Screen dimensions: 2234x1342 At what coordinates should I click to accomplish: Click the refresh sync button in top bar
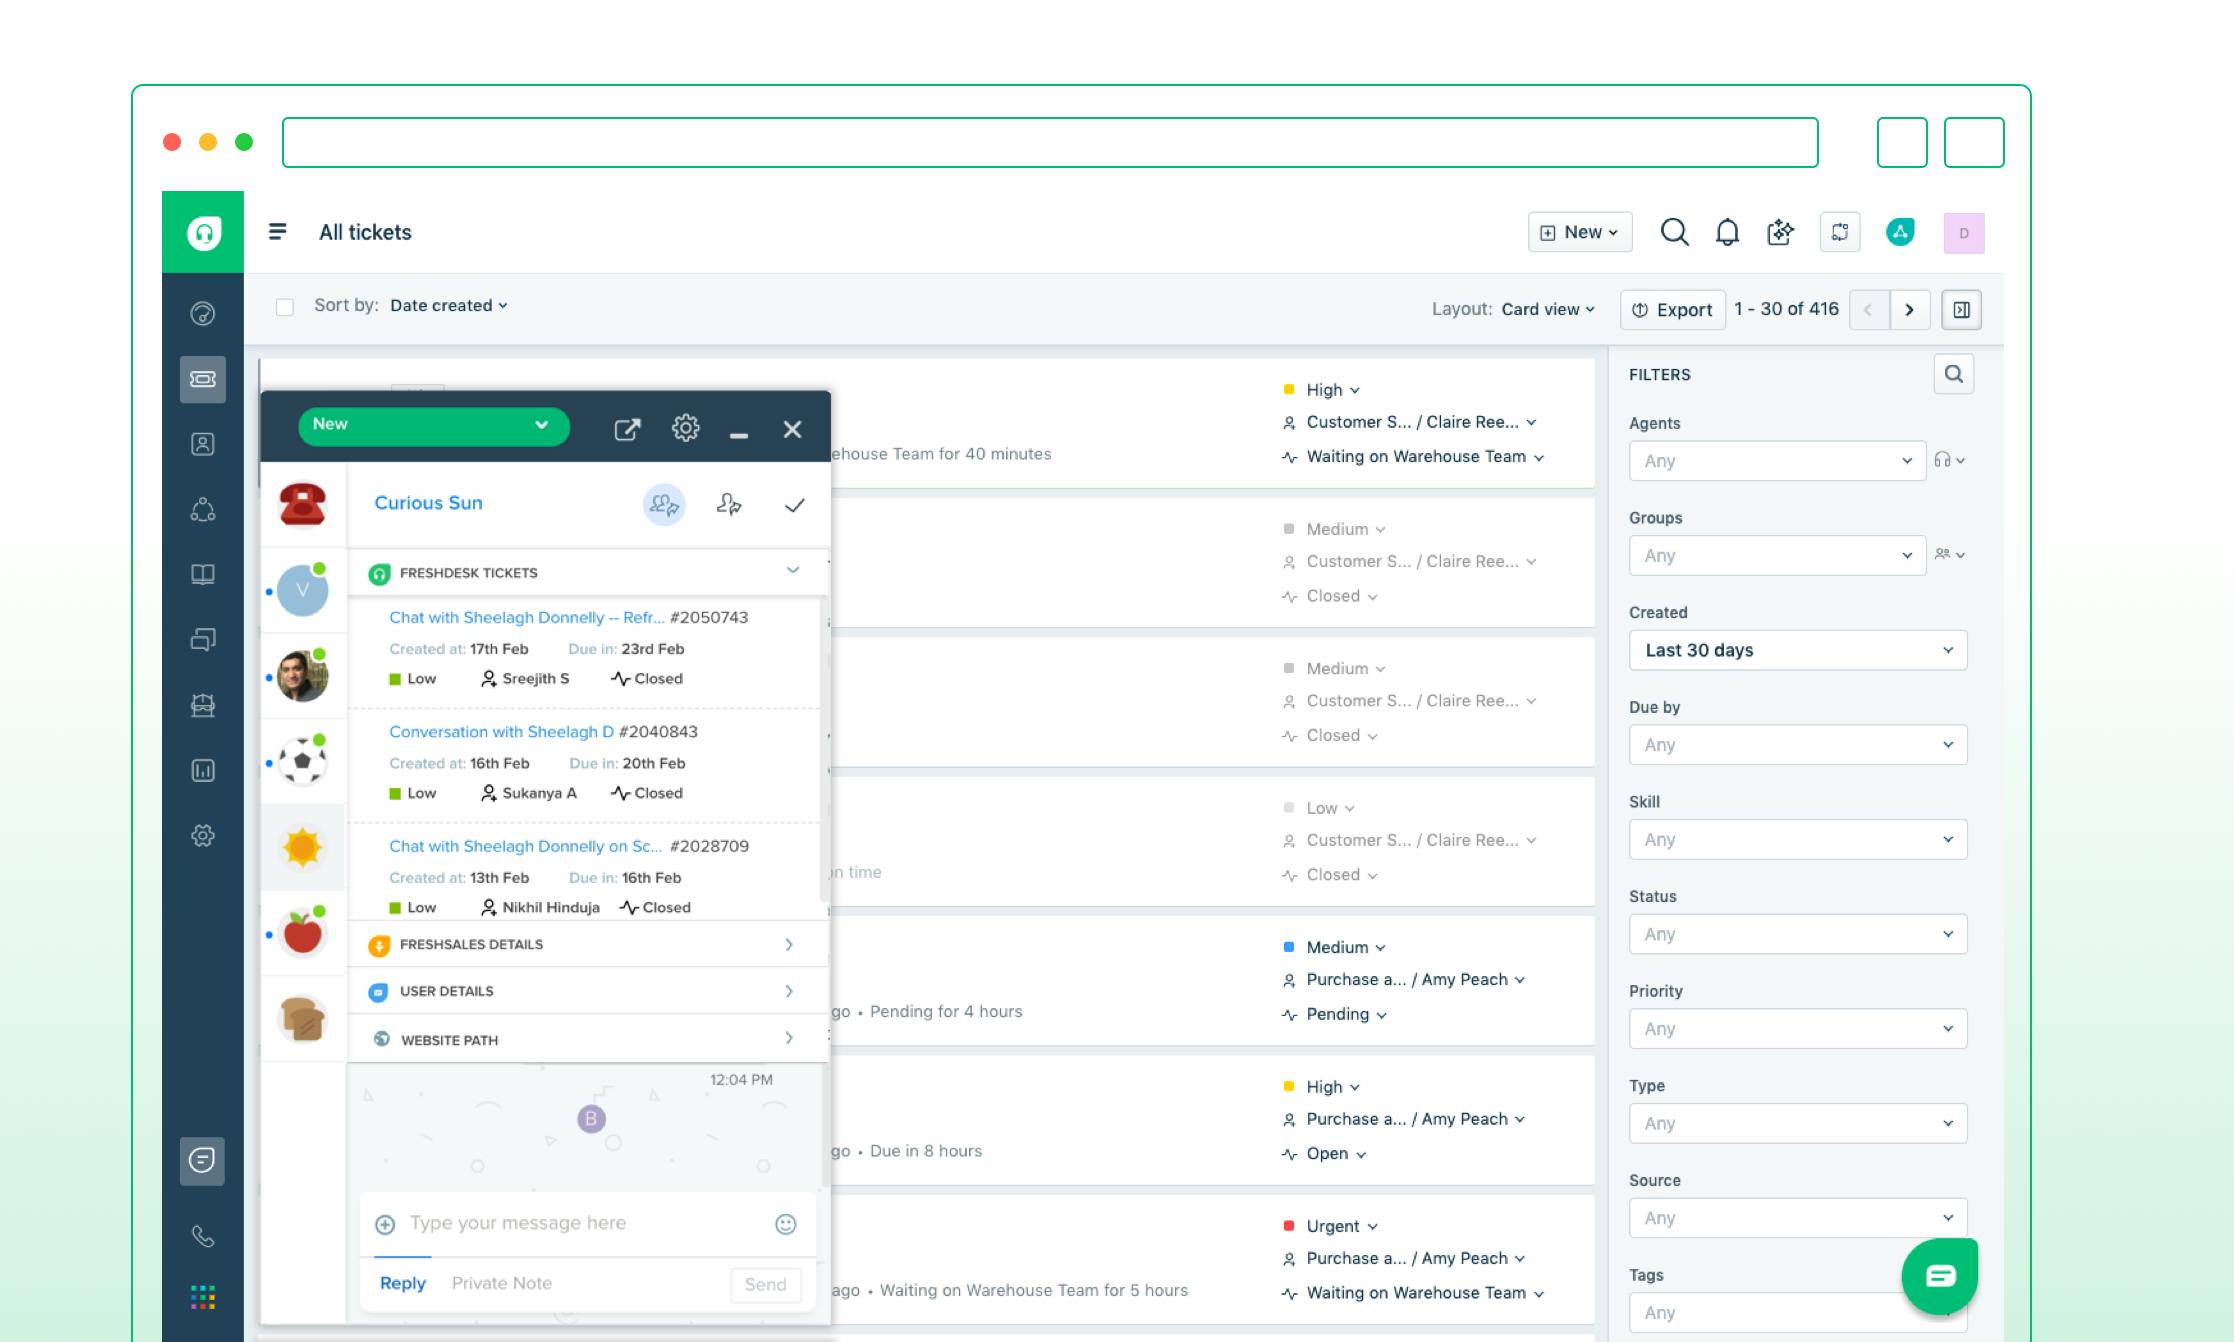coord(1840,232)
